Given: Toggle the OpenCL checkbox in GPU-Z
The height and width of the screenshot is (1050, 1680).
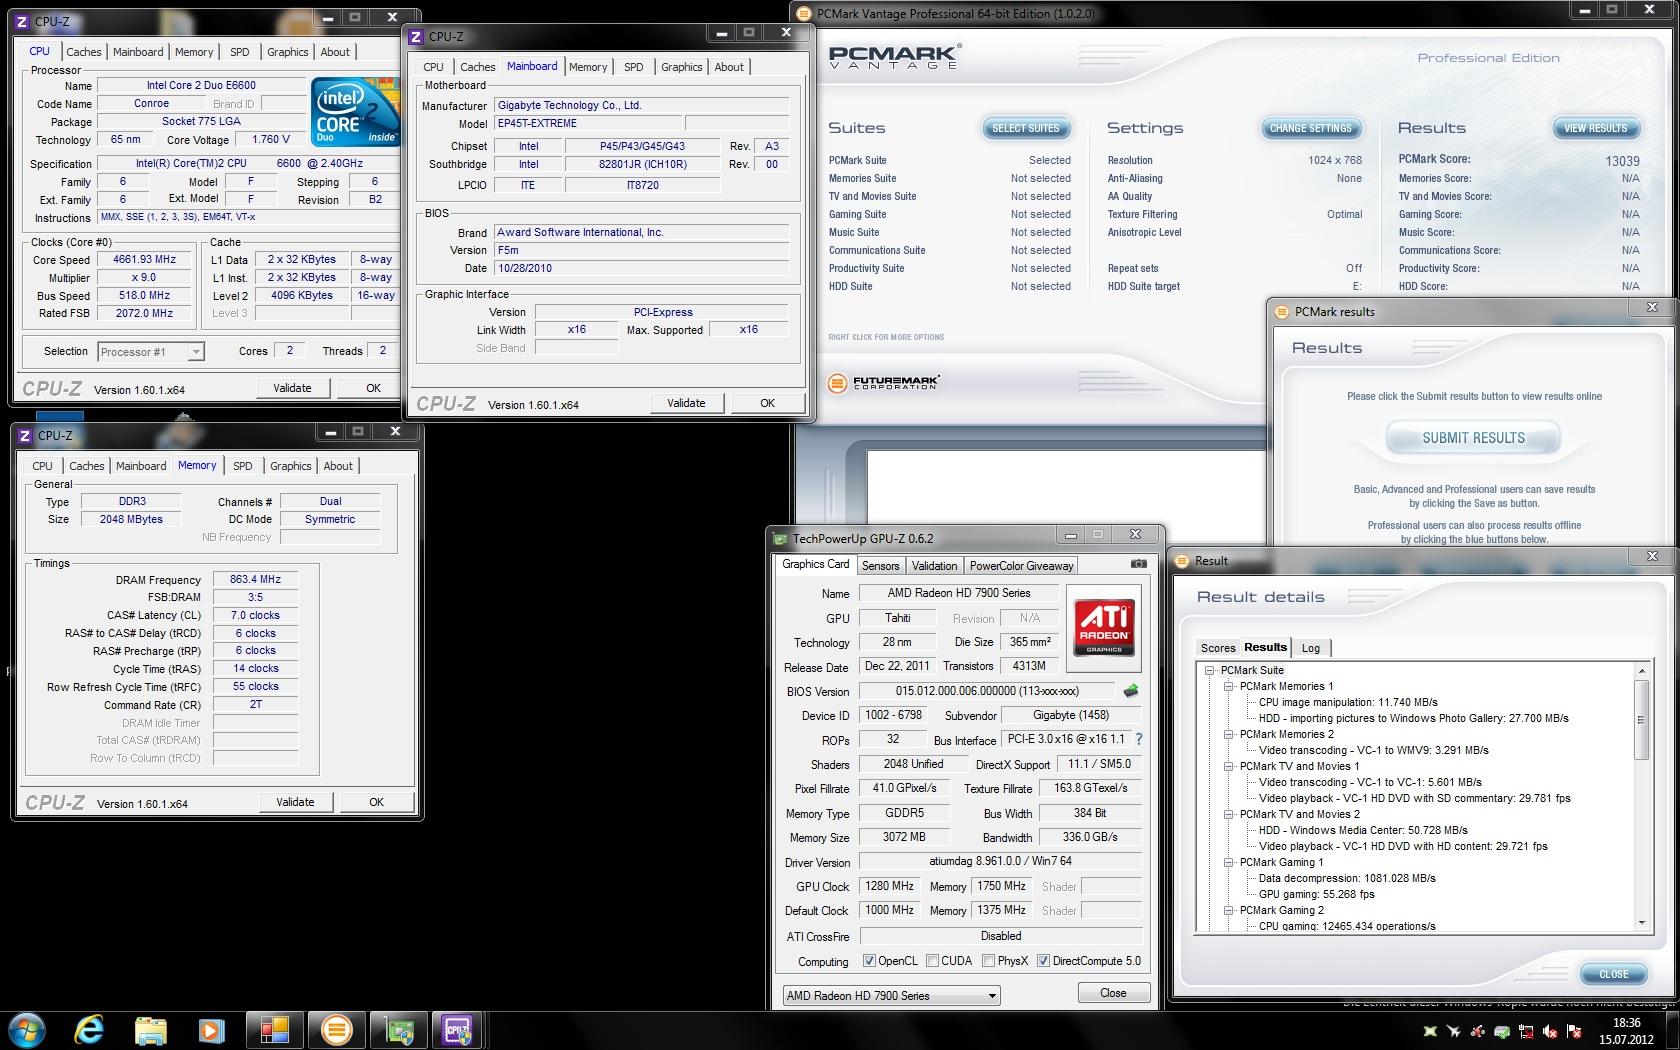Looking at the screenshot, I should [869, 961].
